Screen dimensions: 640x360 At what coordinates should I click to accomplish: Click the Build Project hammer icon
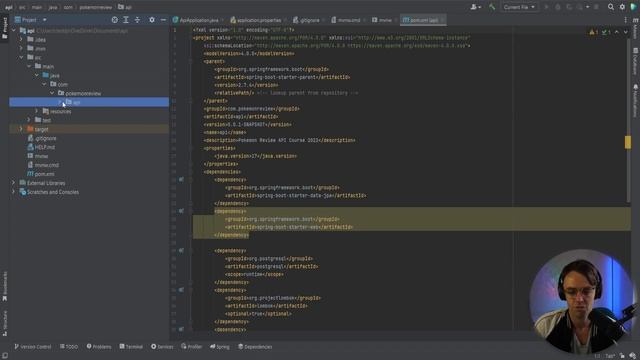pos(492,7)
